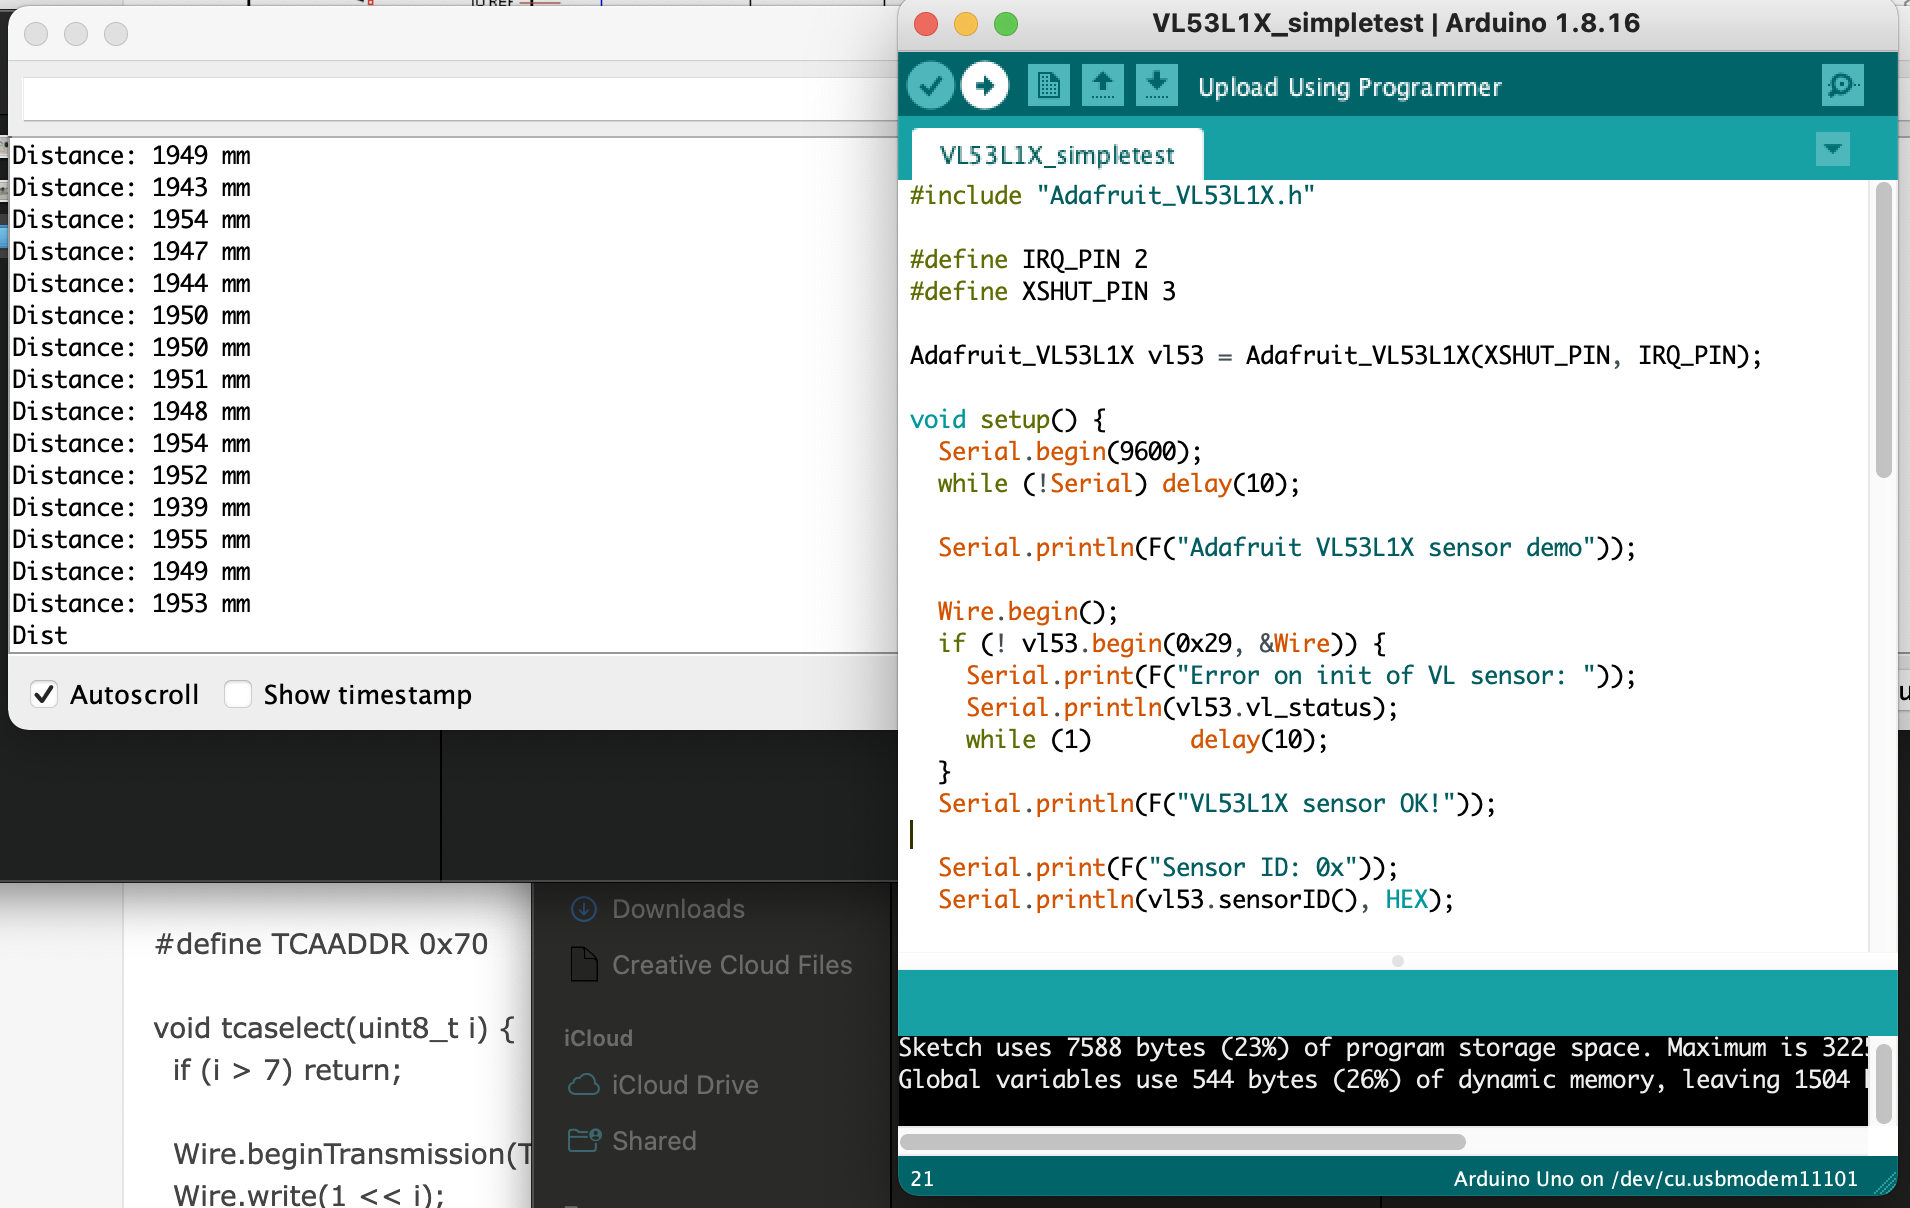Image resolution: width=1910 pixels, height=1208 pixels.
Task: Create a new sketch with New icon
Action: tap(1047, 86)
